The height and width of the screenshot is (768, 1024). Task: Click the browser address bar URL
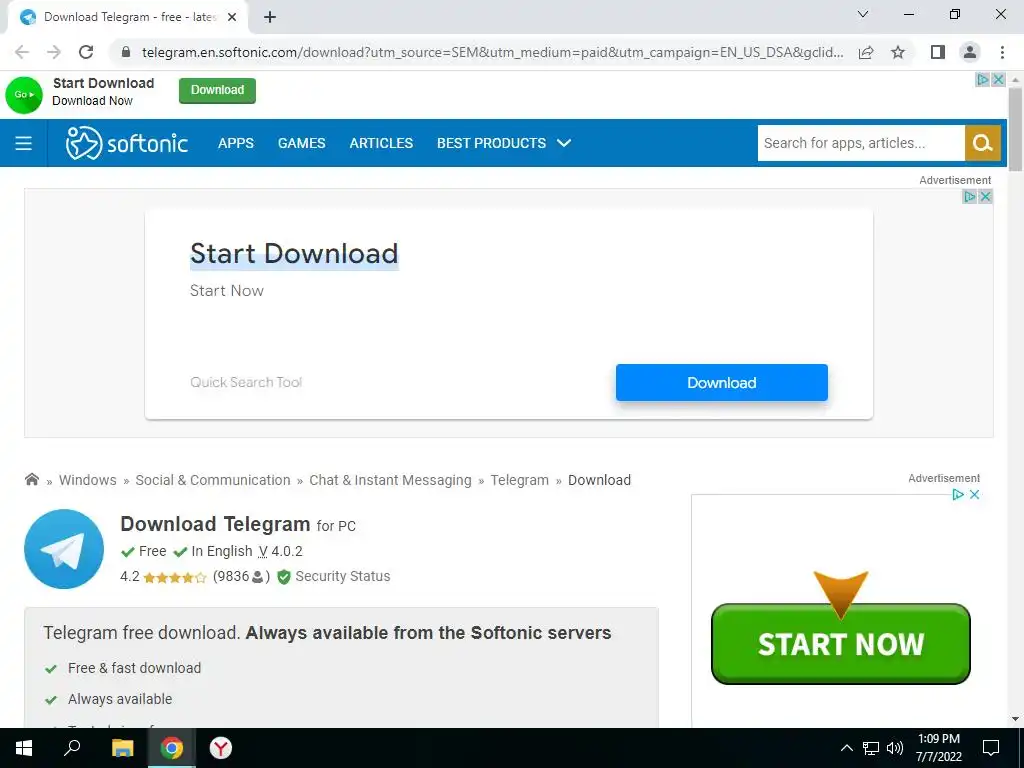(492, 52)
